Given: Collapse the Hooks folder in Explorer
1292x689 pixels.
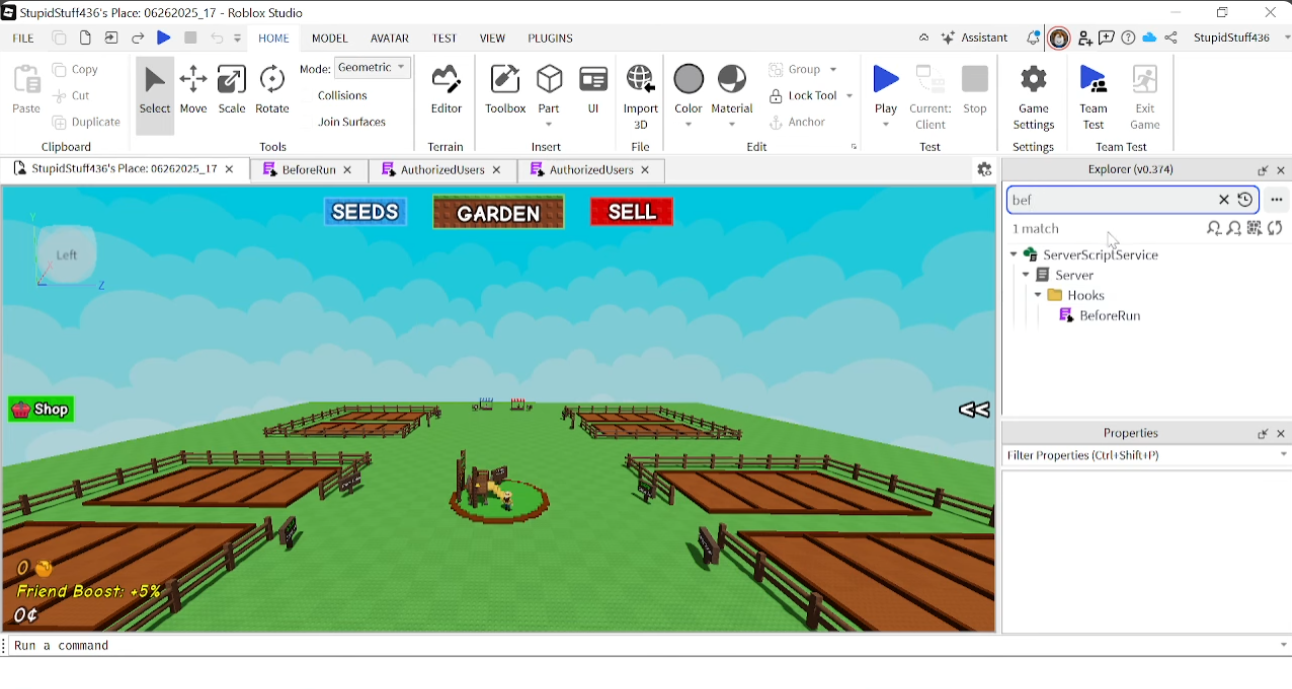Looking at the screenshot, I should coord(1037,295).
